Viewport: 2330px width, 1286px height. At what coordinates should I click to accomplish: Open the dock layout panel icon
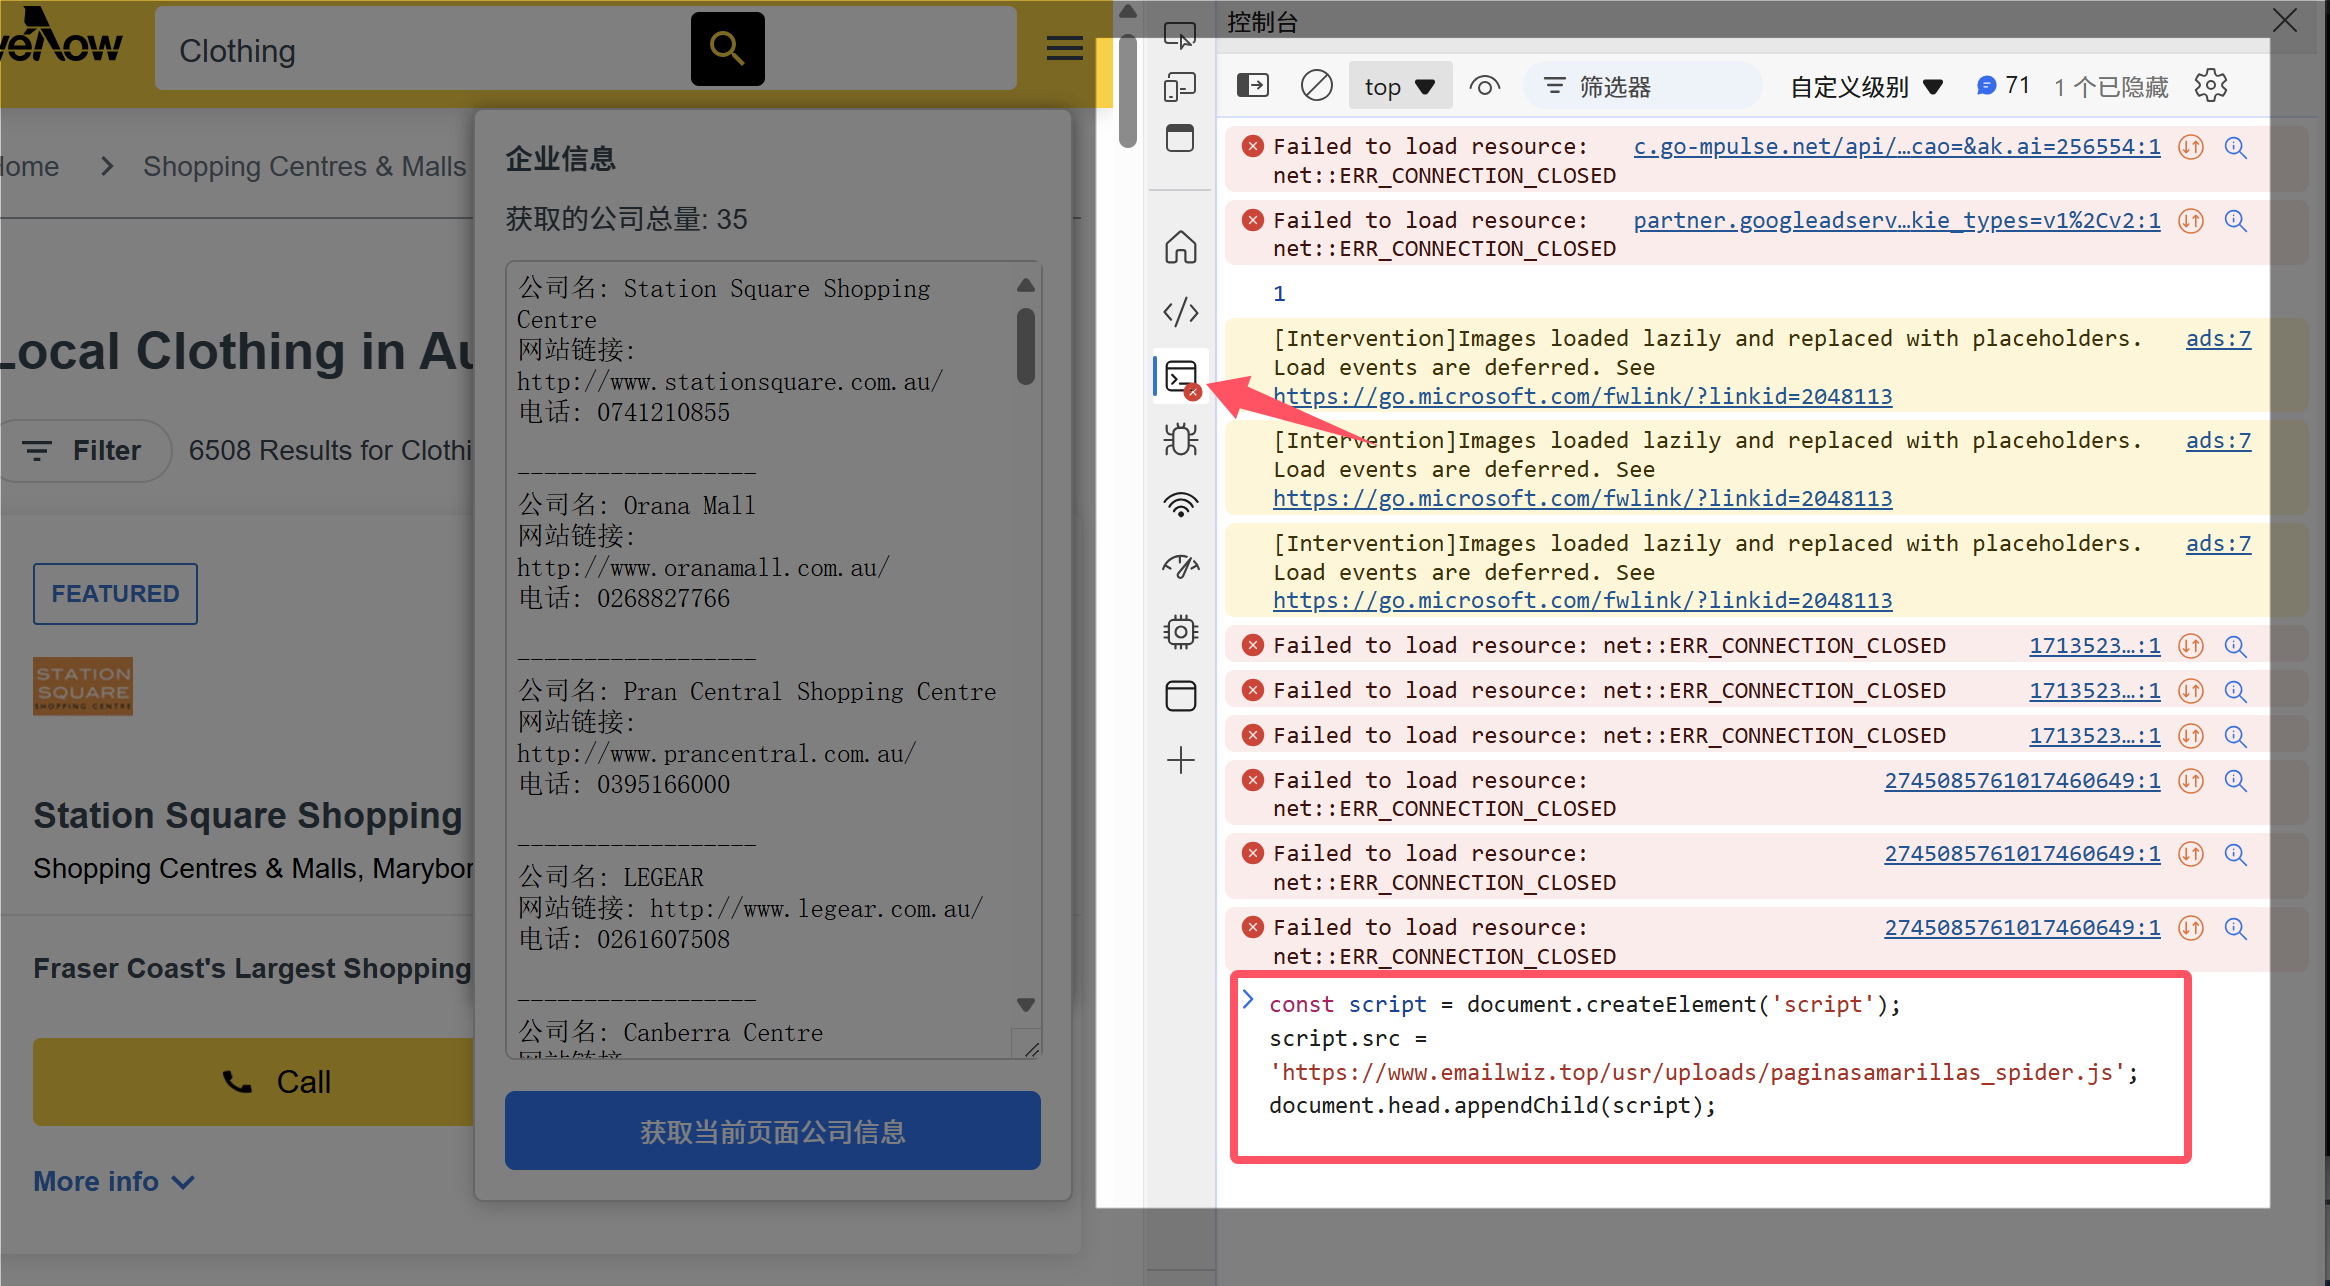tap(1180, 138)
